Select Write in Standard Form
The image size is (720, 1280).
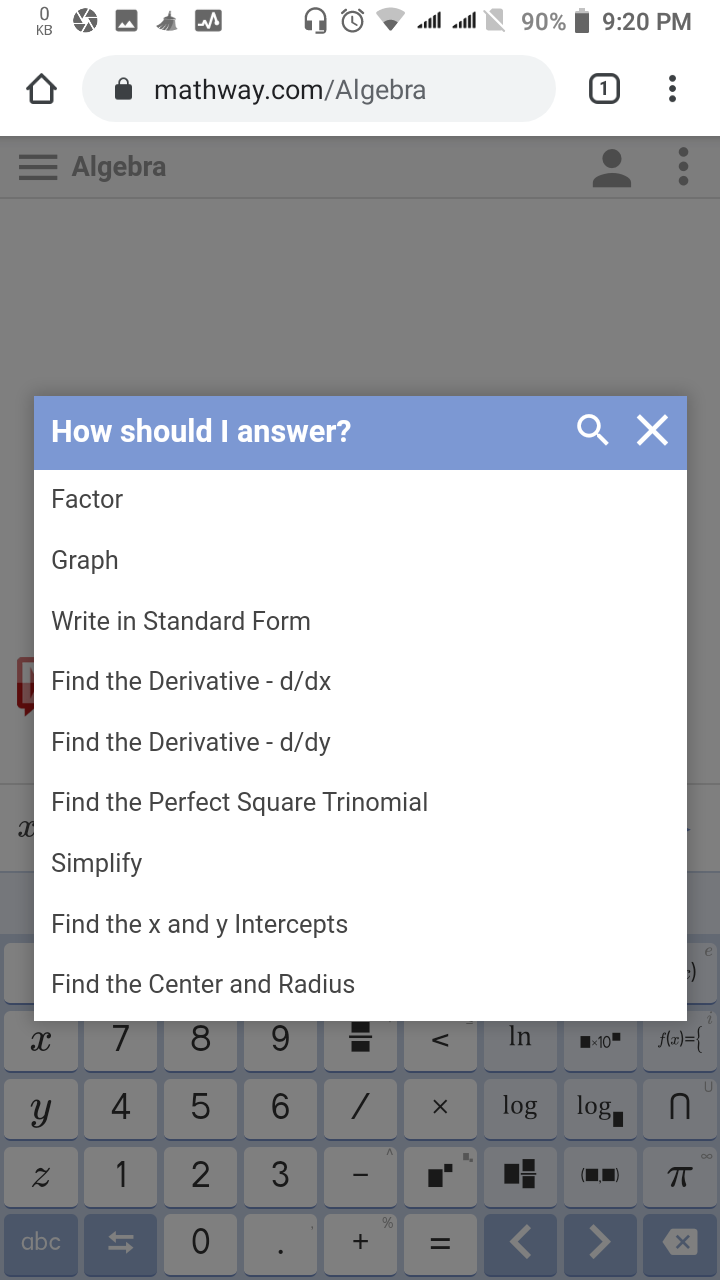(x=181, y=621)
